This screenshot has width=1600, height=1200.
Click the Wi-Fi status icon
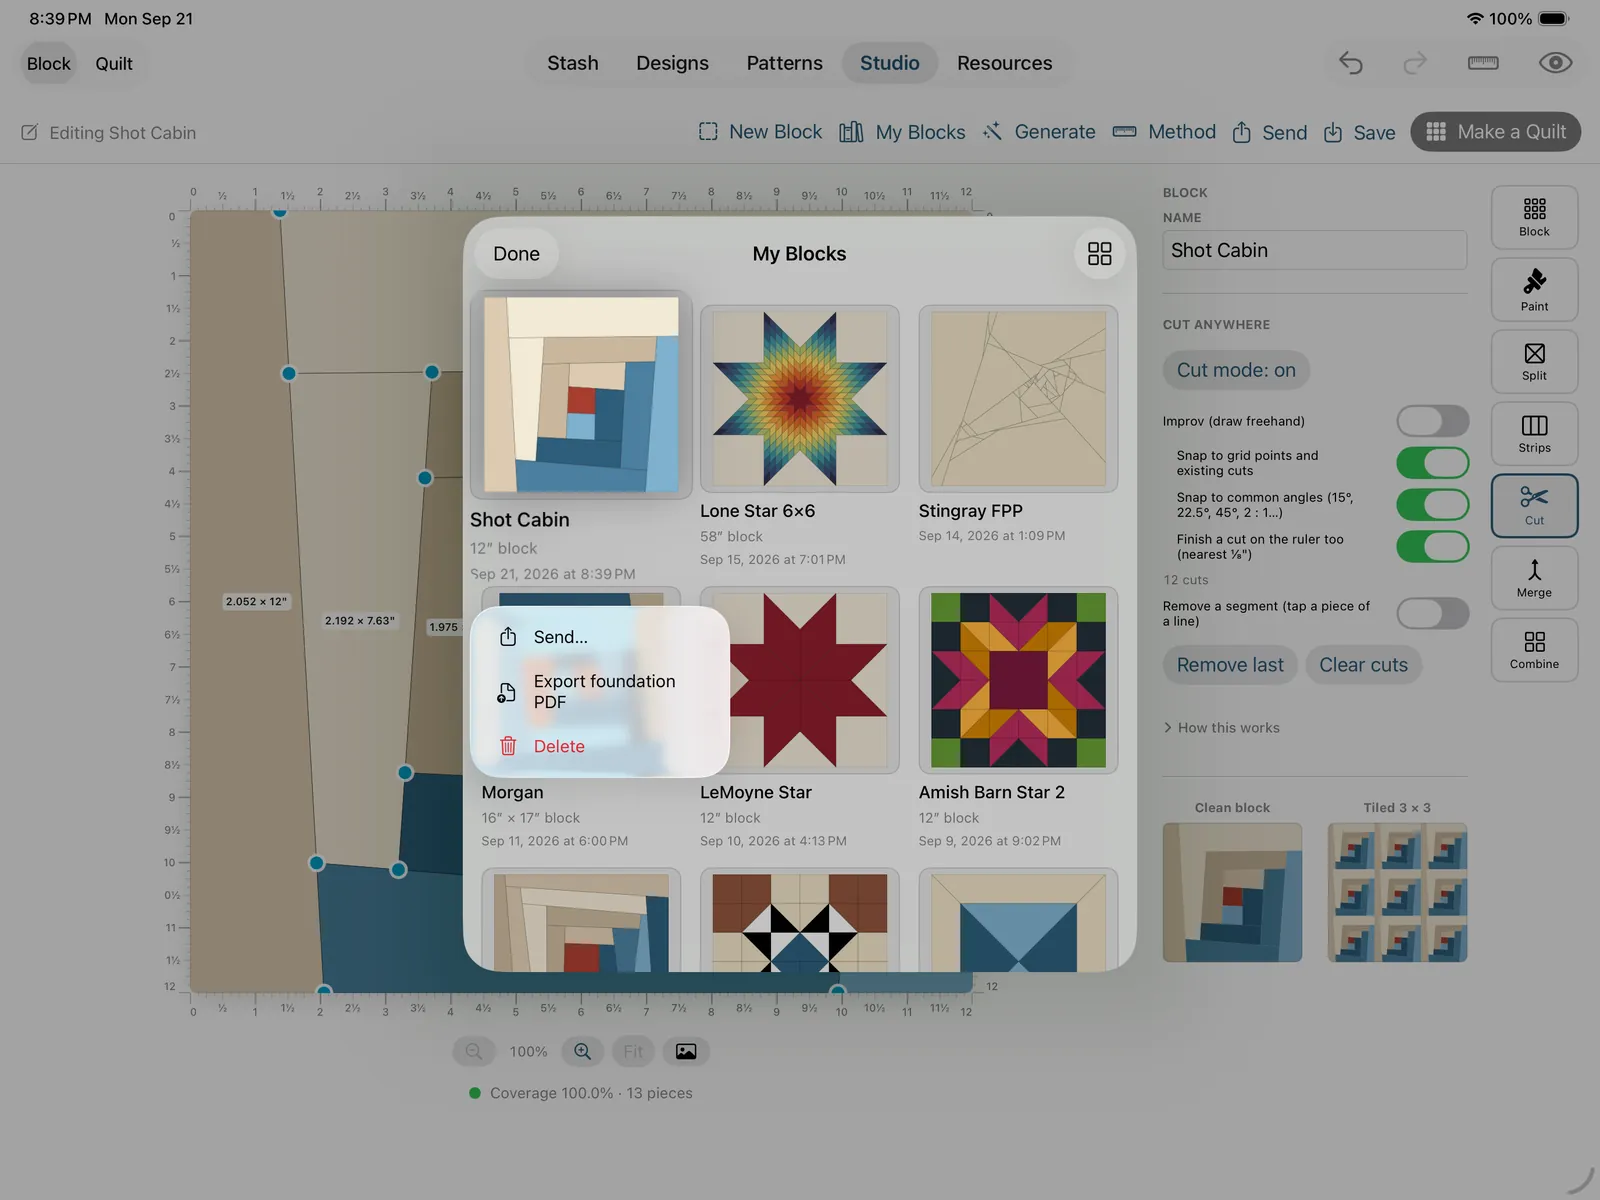1474,18
